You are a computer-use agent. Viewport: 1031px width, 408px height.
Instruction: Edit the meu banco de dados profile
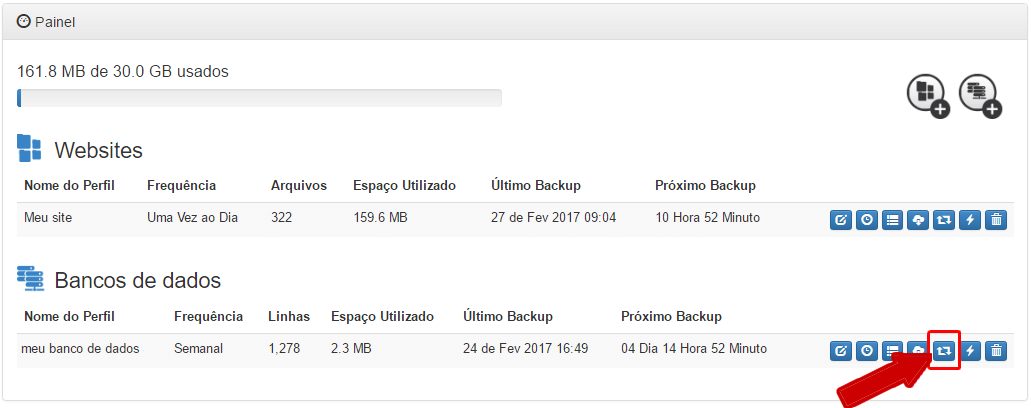coord(840,351)
